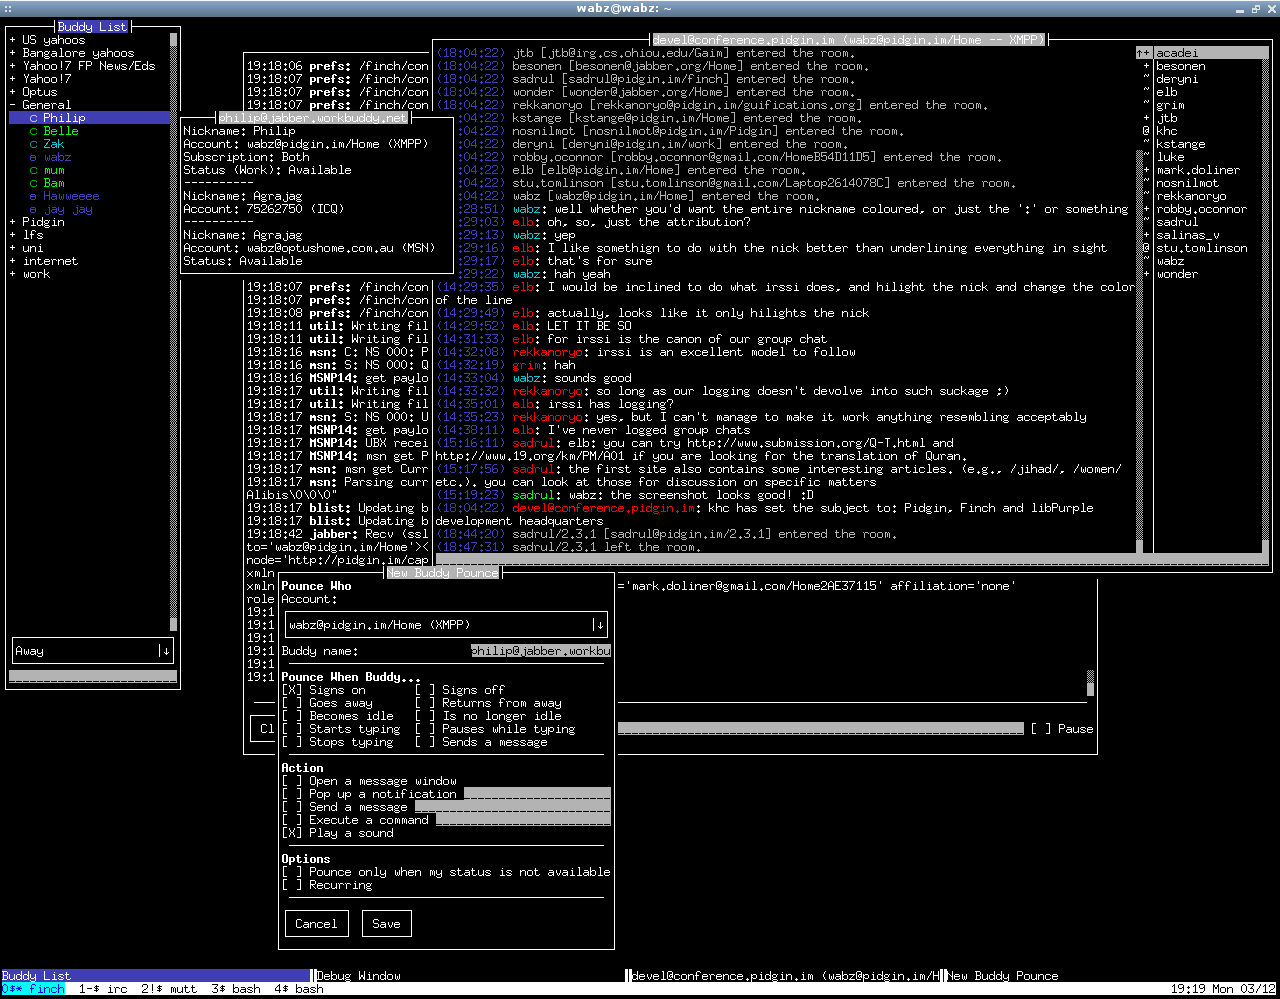Open the Away status dropdown in Buddy List
The width and height of the screenshot is (1280, 999).
[x=94, y=651]
